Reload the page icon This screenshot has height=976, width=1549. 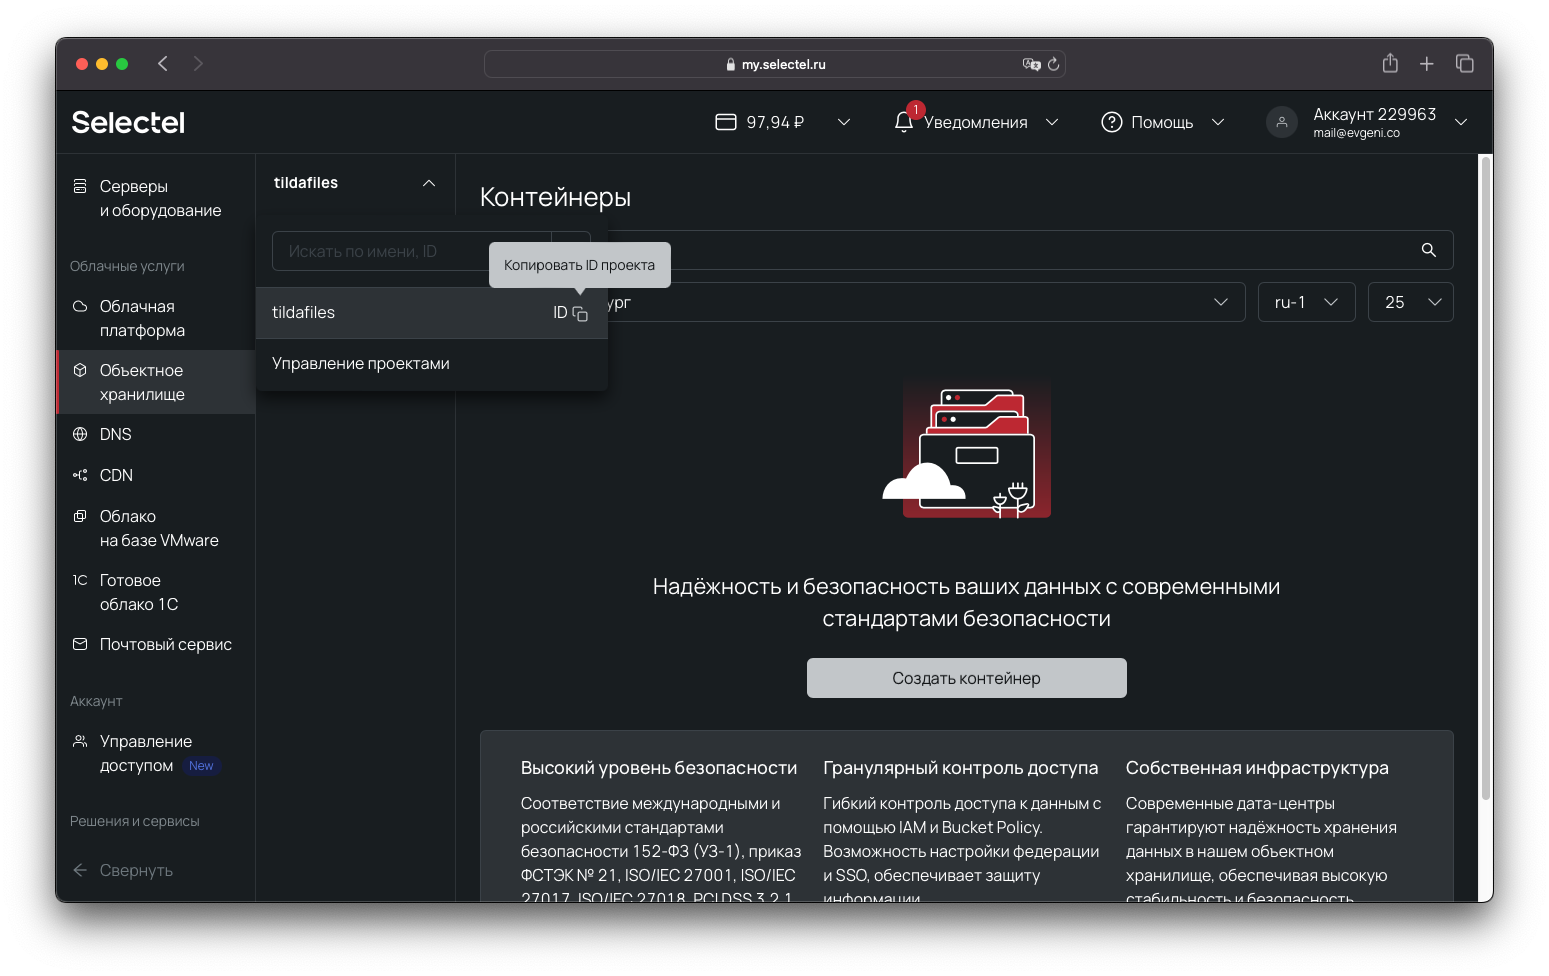[1053, 64]
